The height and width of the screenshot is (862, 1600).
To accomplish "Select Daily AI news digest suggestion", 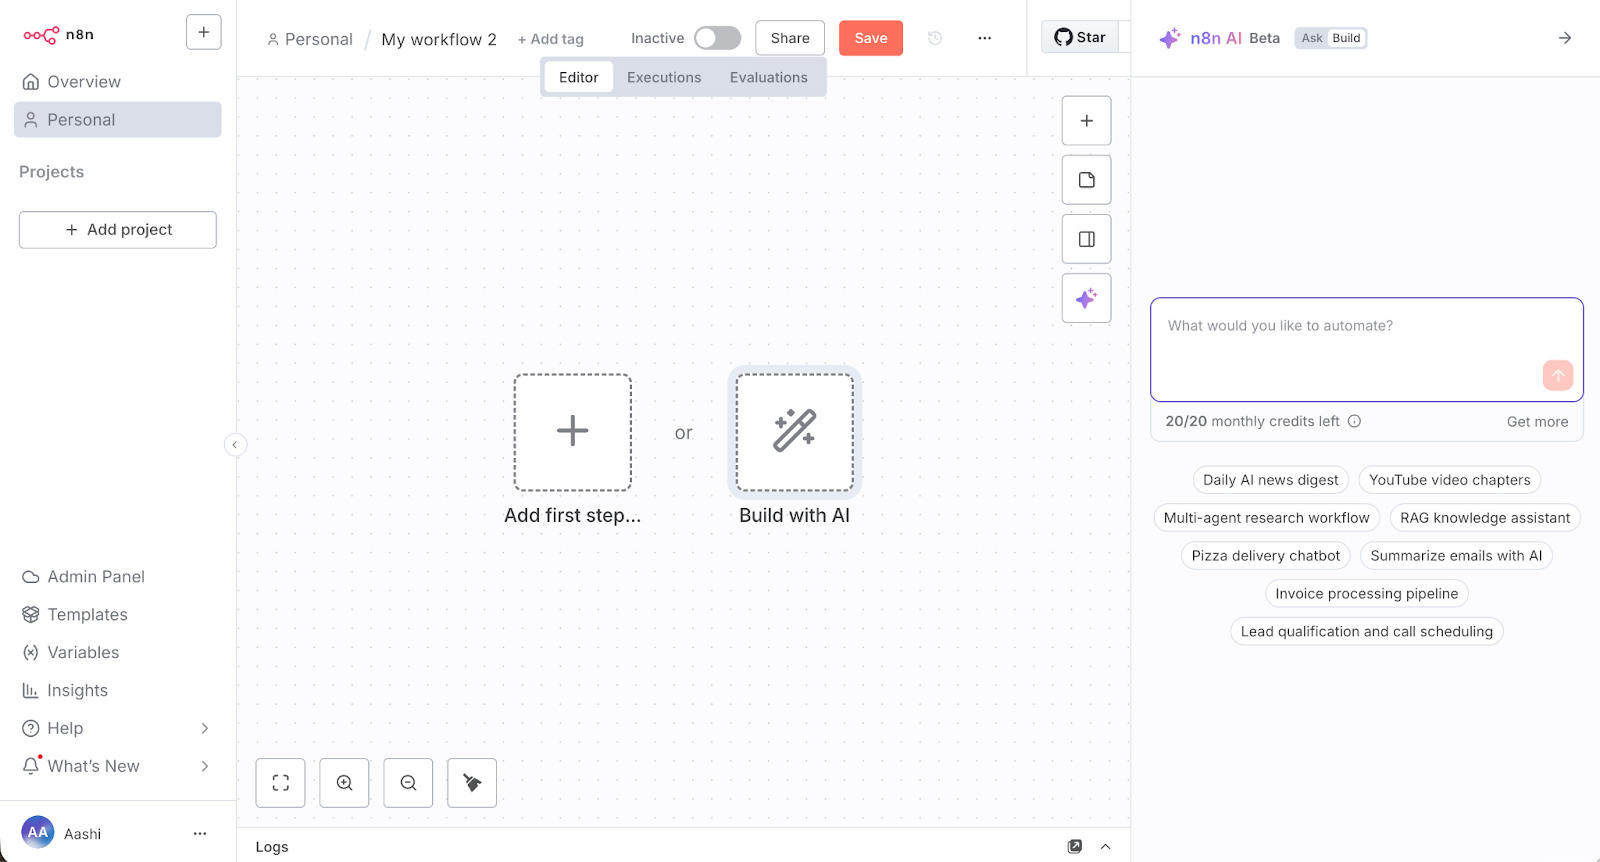I will coord(1271,480).
